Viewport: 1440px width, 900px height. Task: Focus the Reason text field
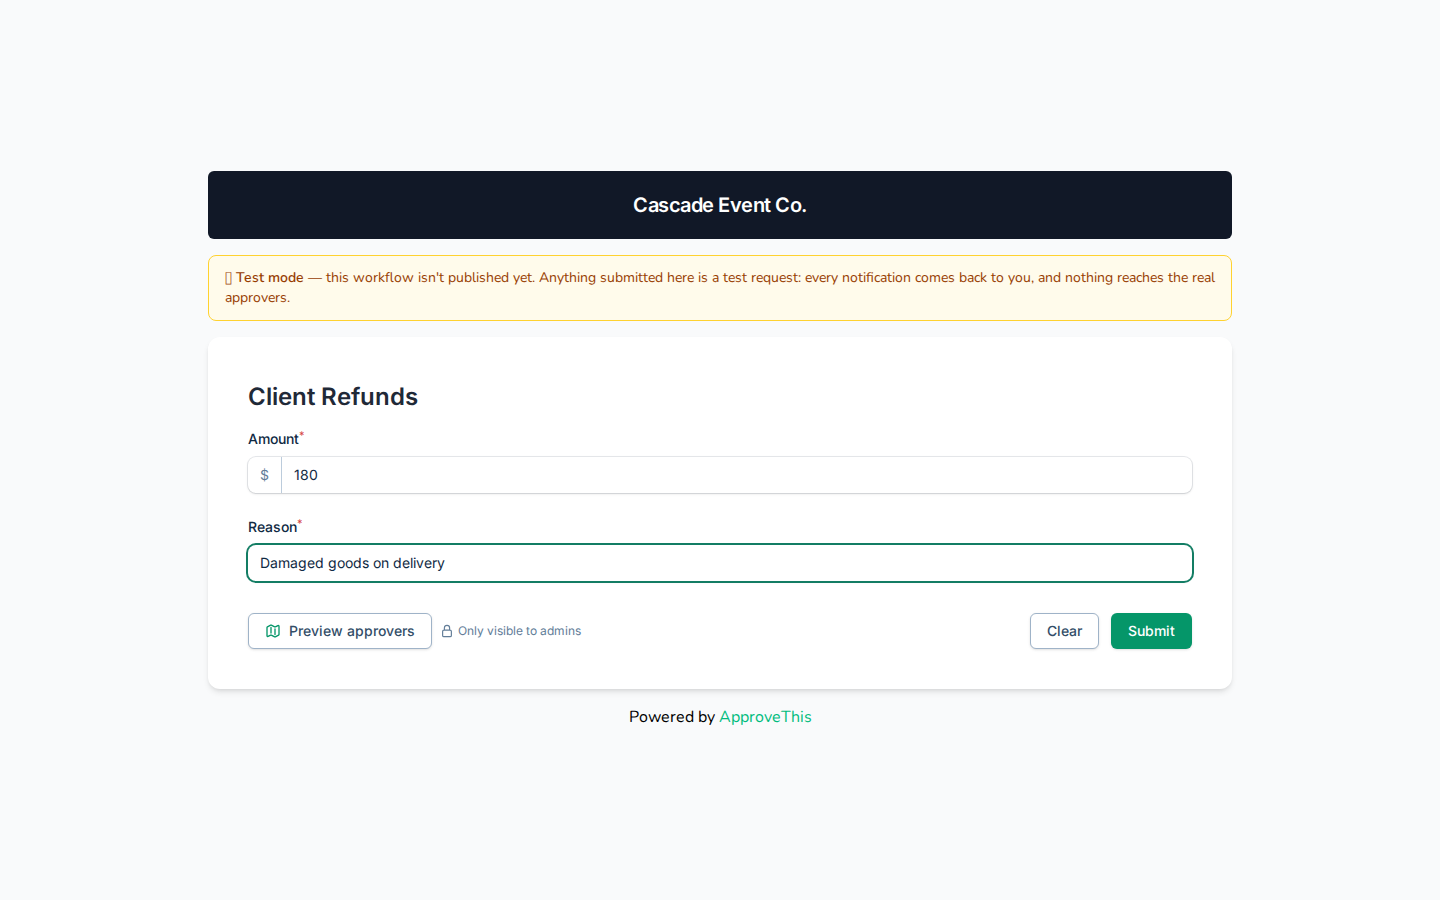[x=720, y=563]
